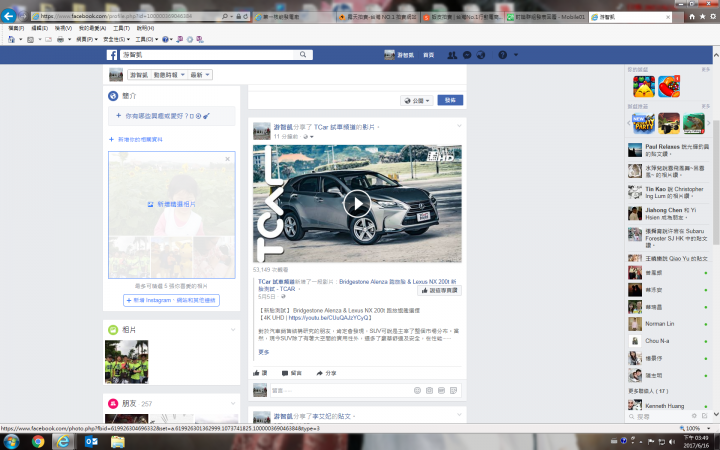Click the browser back arrow button
Screen dimensions: 720x450
[8, 16]
